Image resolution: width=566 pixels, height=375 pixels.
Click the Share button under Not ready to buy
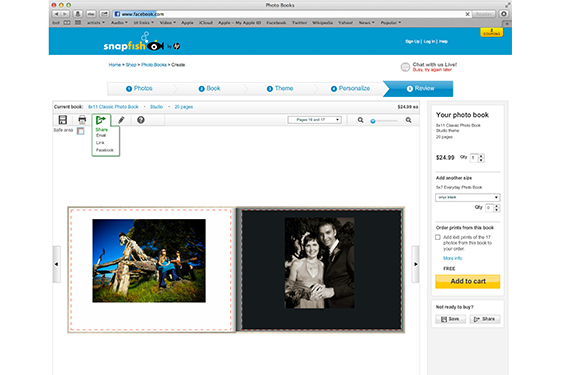coord(485,319)
